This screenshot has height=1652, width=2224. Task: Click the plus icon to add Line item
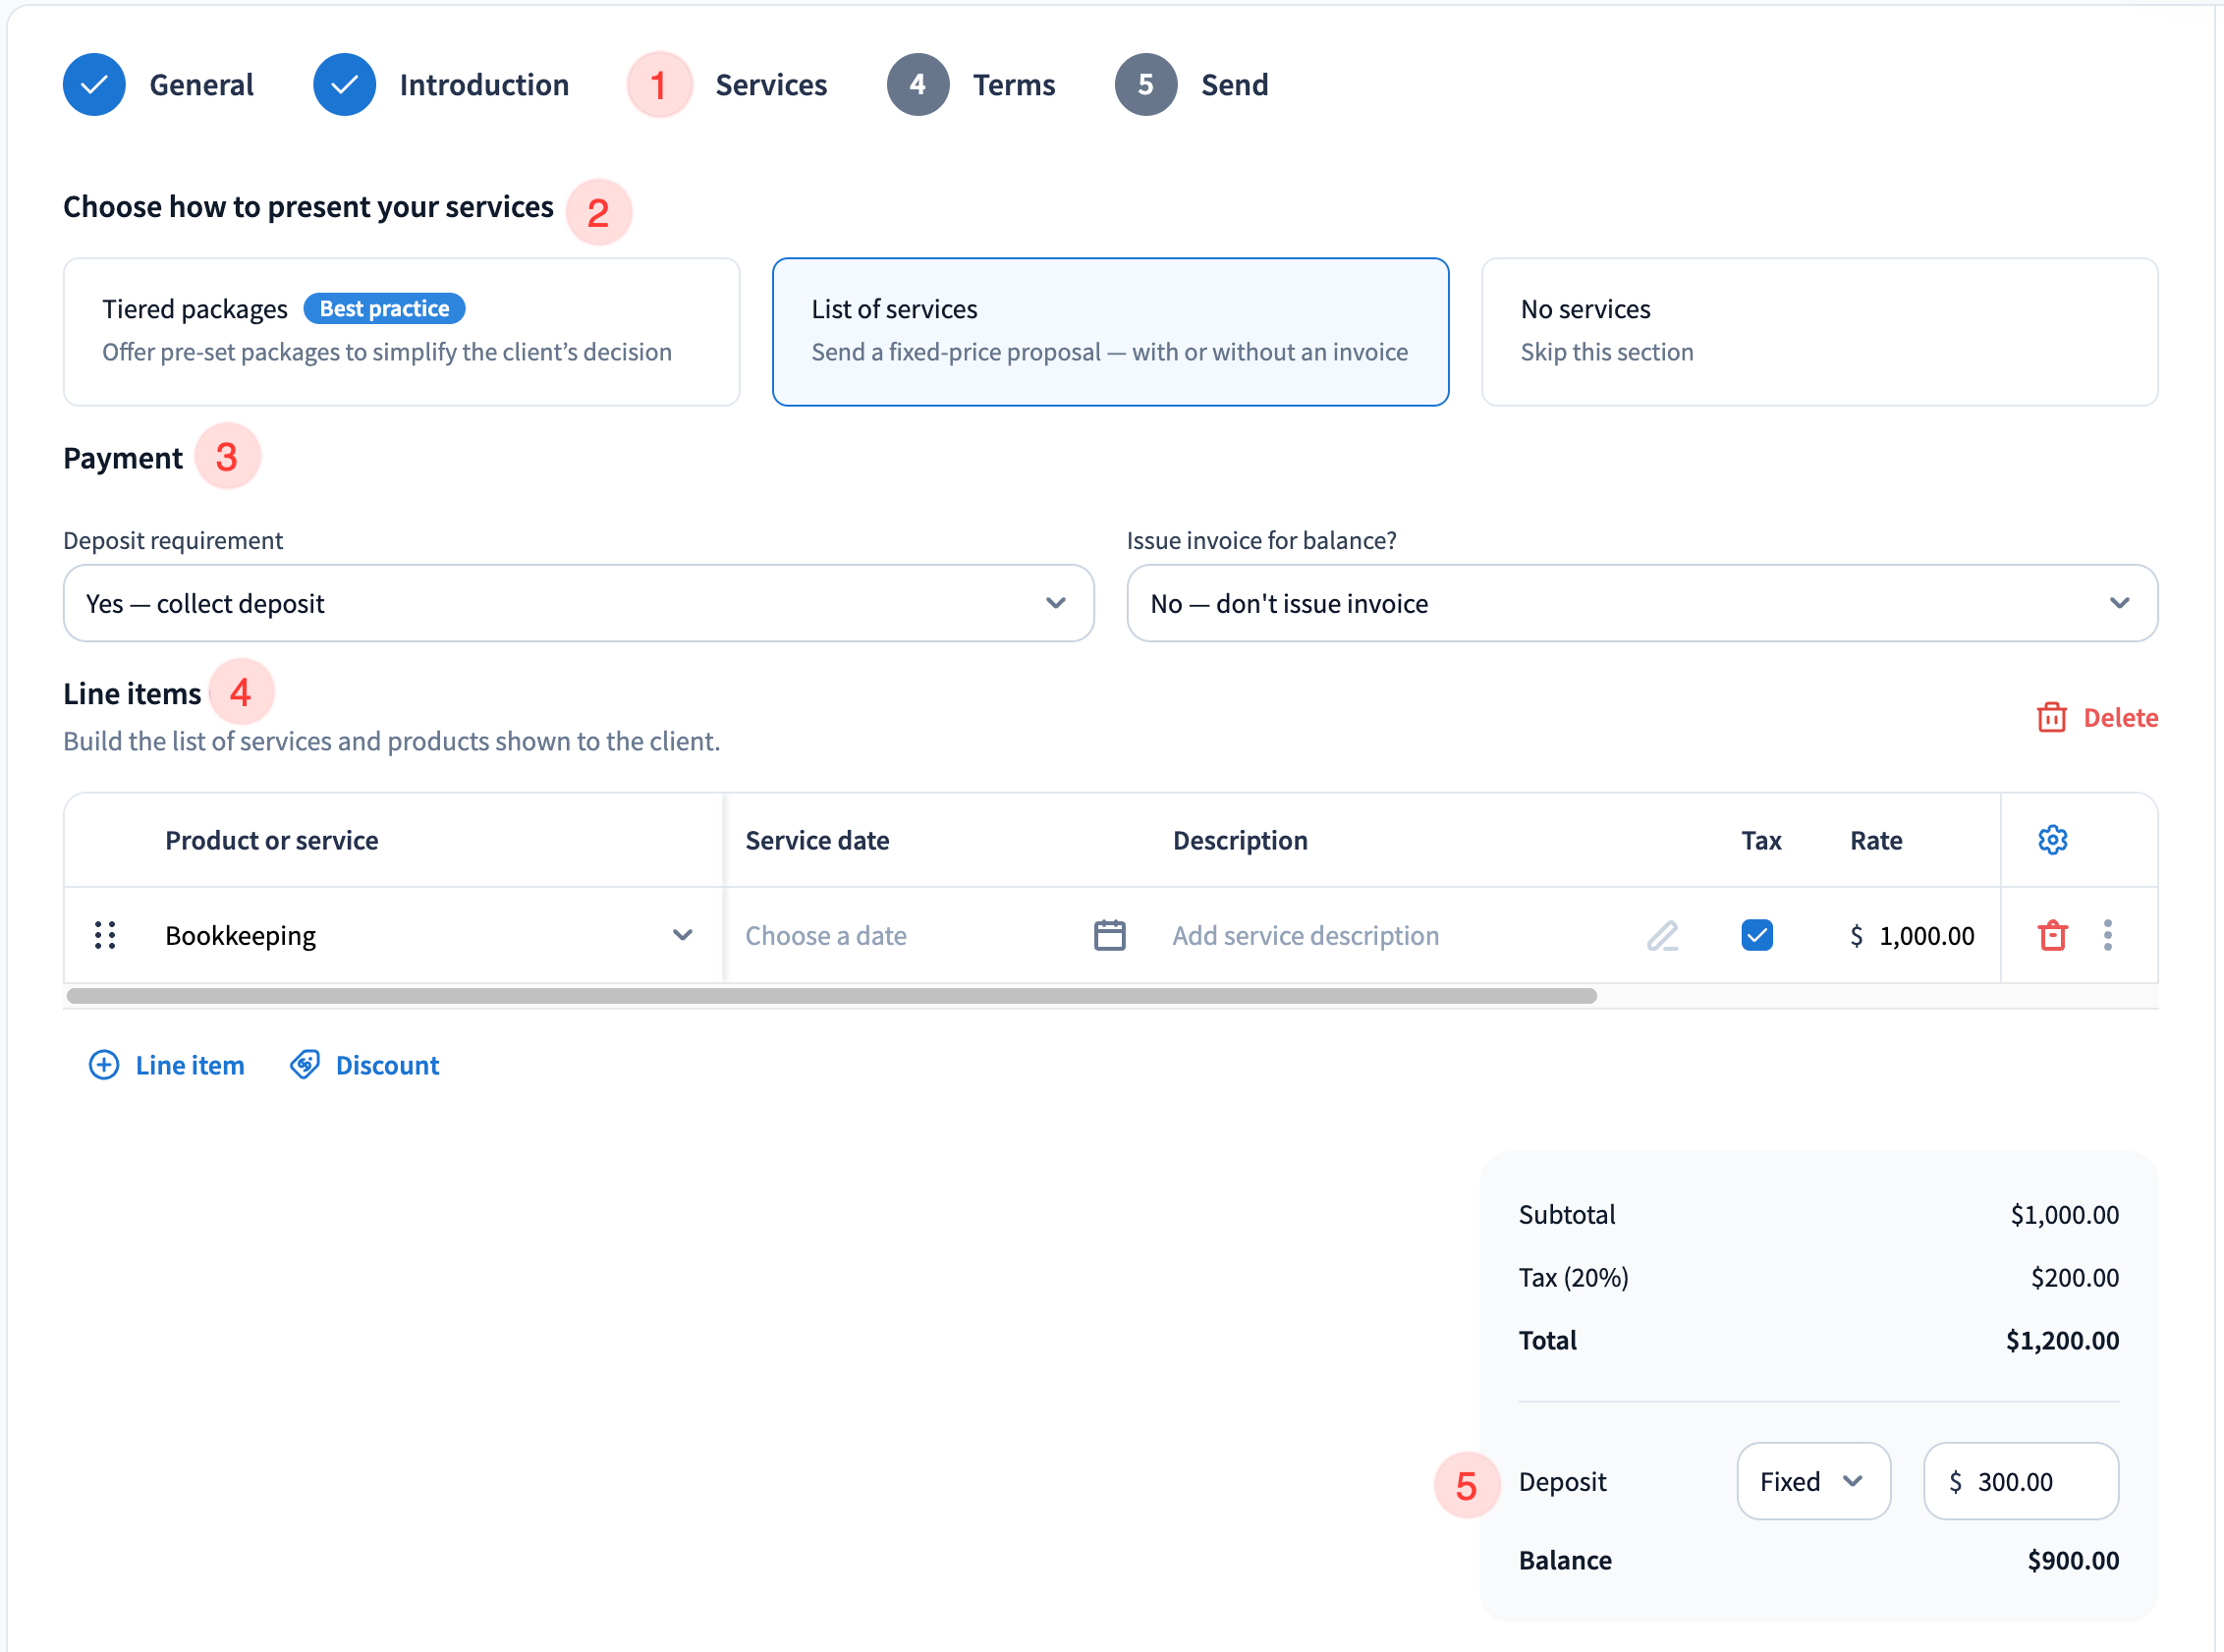104,1065
